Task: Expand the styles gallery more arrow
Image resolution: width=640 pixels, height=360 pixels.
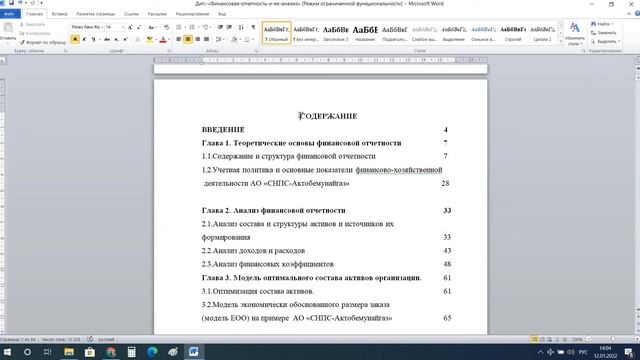Action: click(x=561, y=42)
